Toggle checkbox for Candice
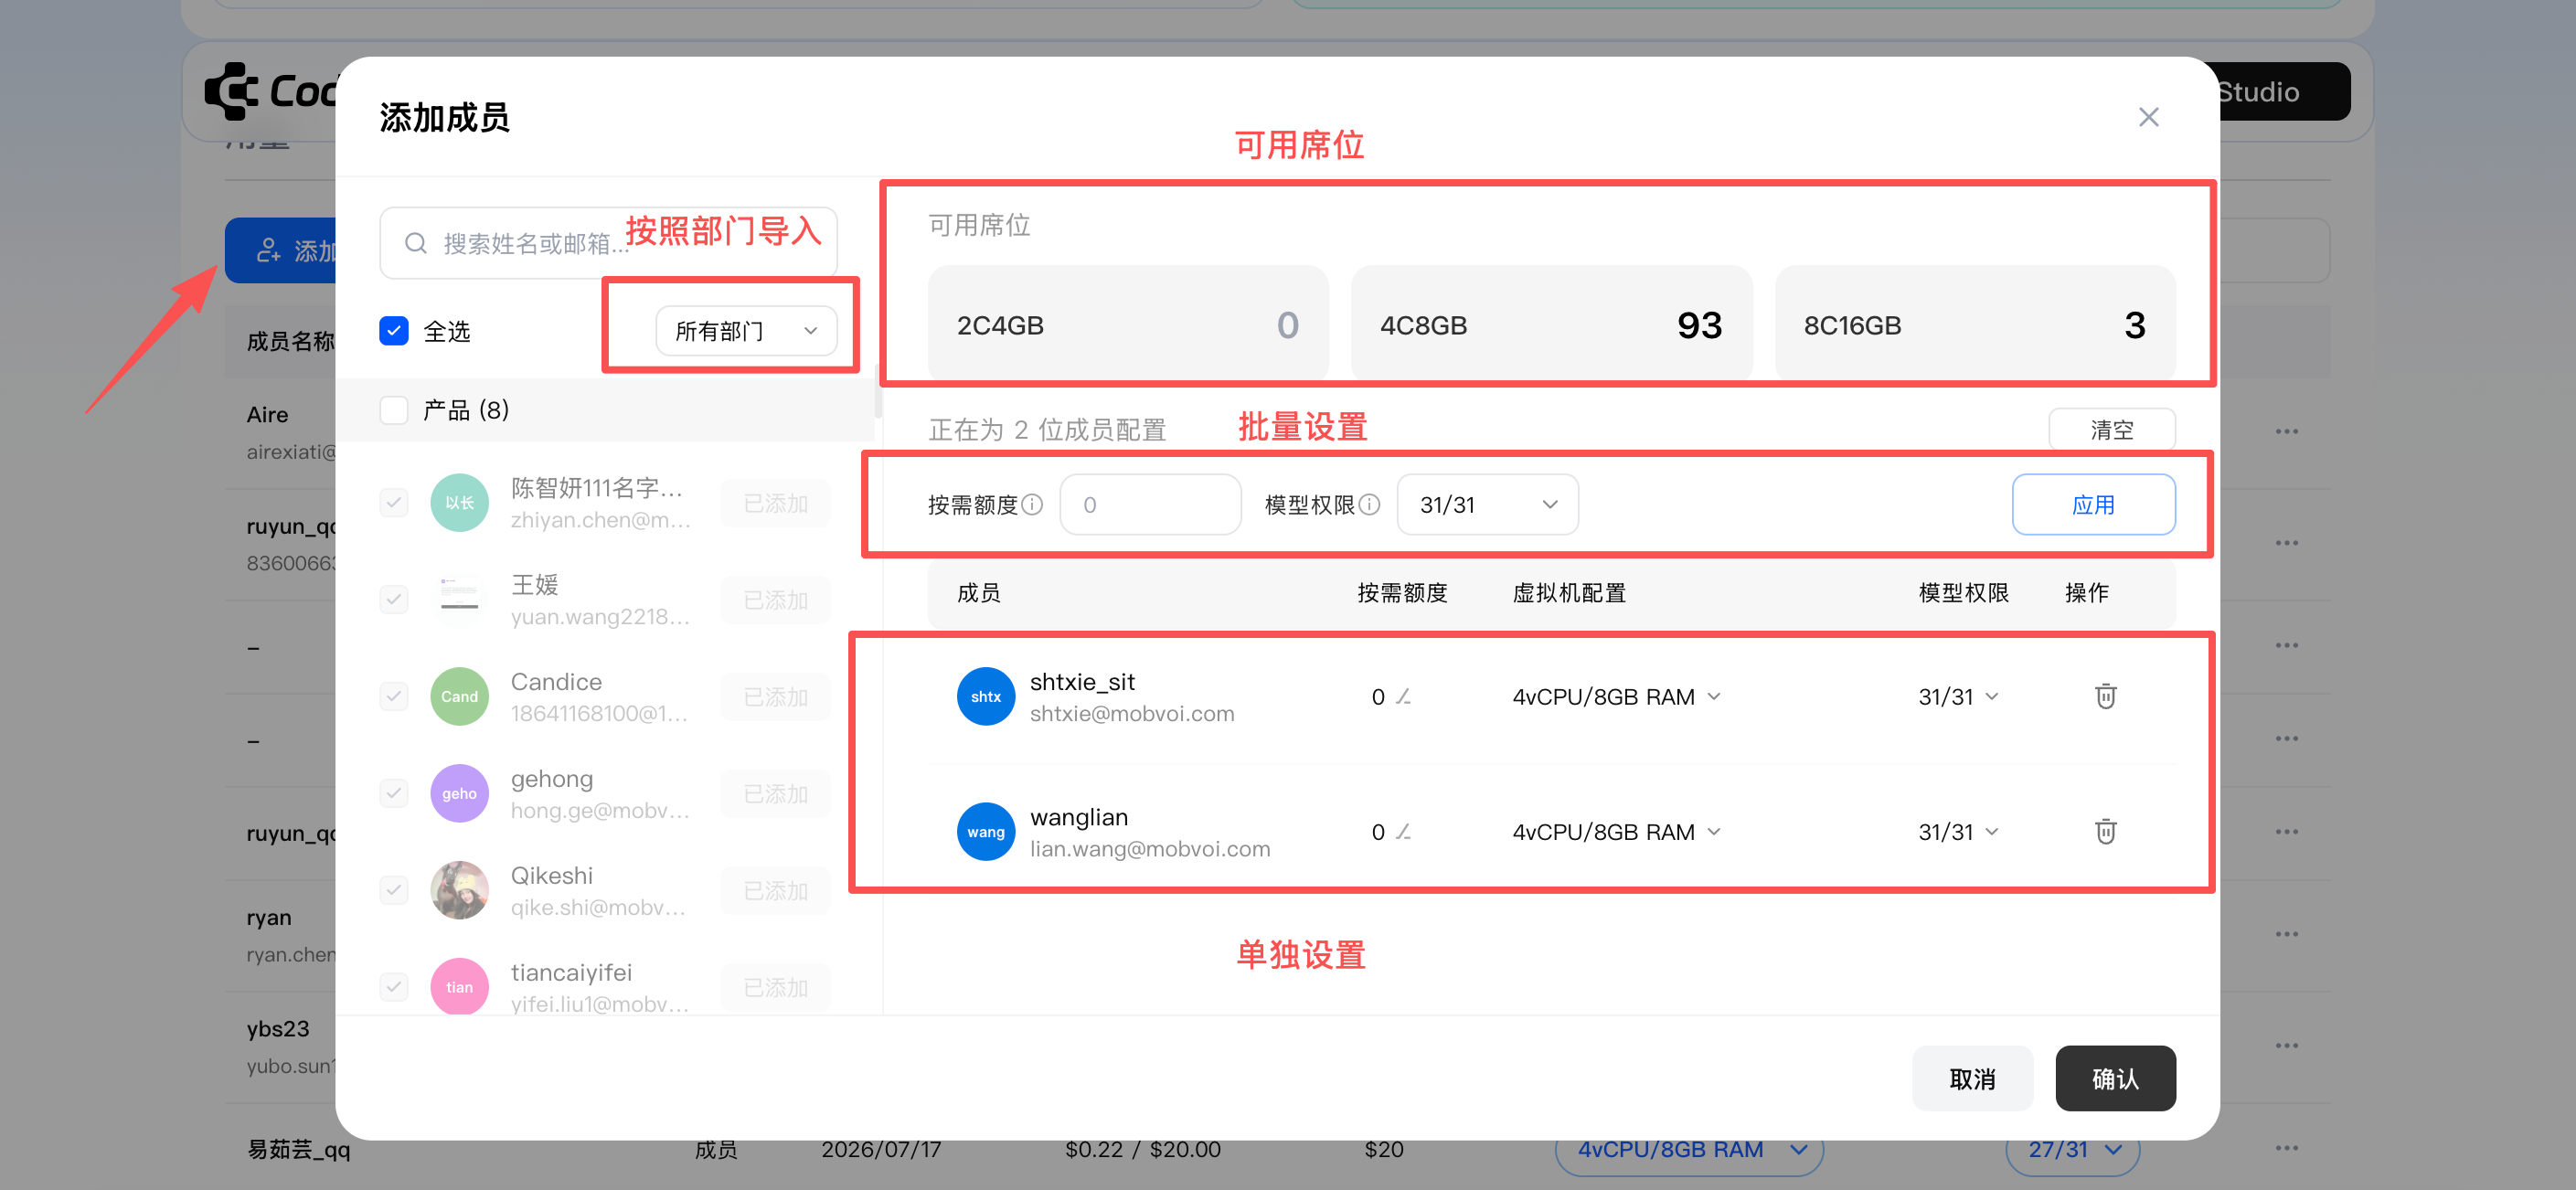The width and height of the screenshot is (2576, 1190). click(394, 696)
